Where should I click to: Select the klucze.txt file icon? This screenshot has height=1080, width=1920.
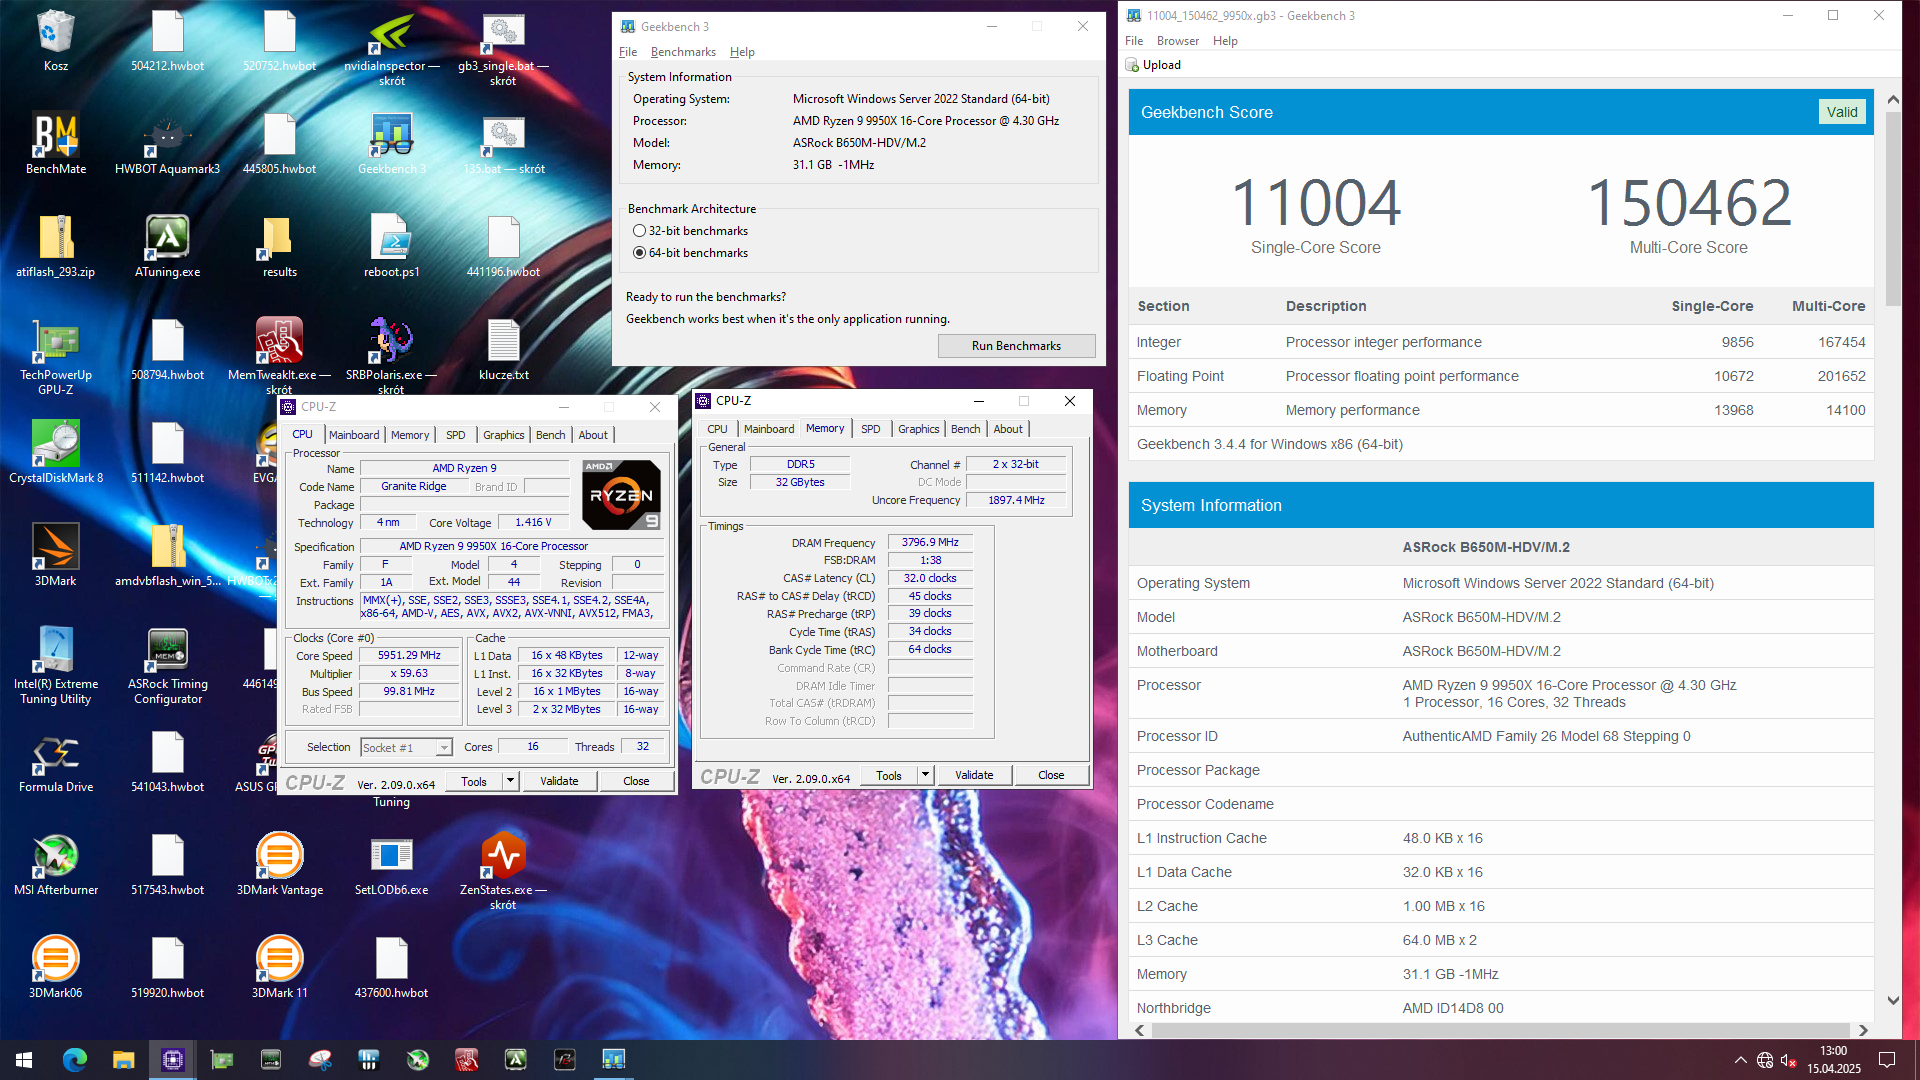coord(503,349)
